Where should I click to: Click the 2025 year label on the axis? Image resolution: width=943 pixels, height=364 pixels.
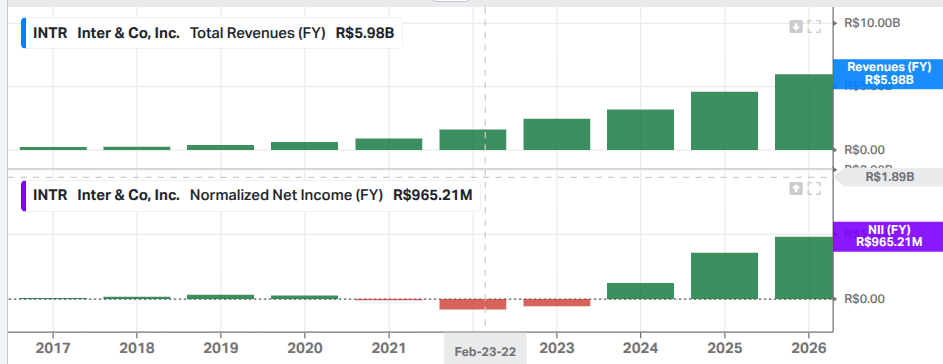(724, 348)
